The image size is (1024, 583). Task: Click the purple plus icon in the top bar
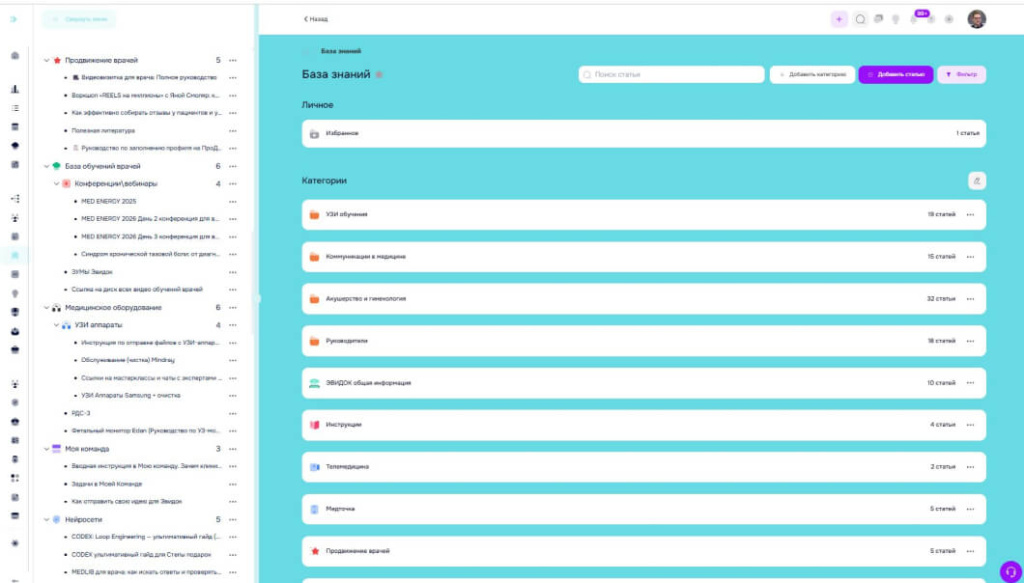click(839, 20)
